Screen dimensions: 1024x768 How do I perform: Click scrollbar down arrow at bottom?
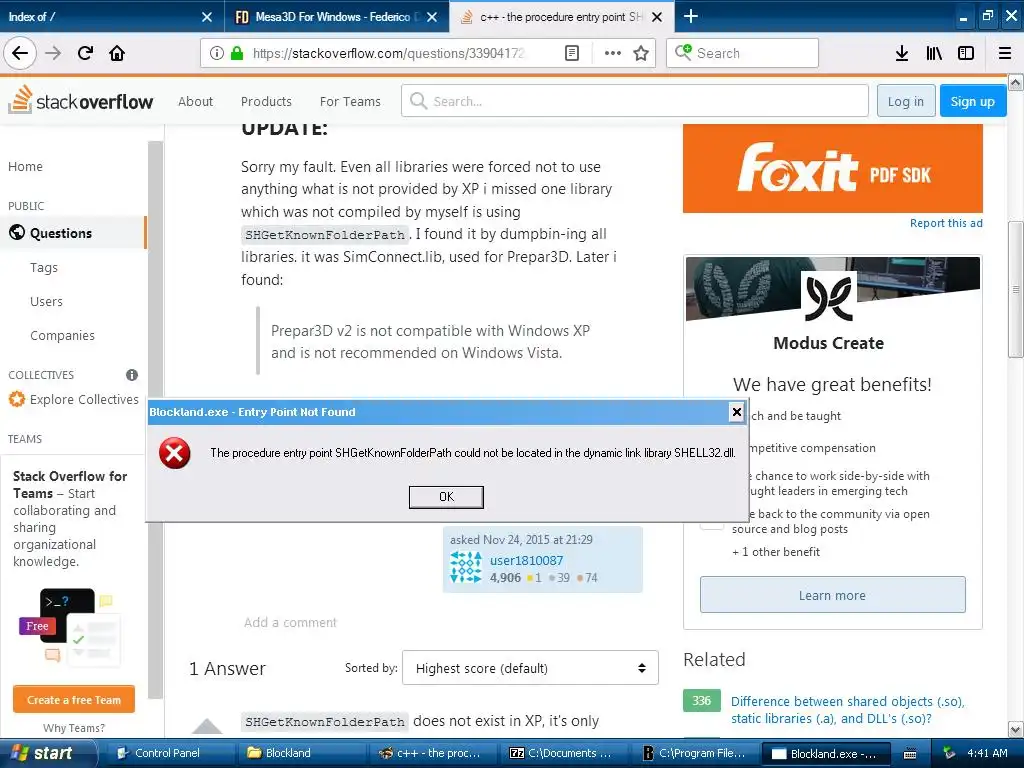(1016, 729)
